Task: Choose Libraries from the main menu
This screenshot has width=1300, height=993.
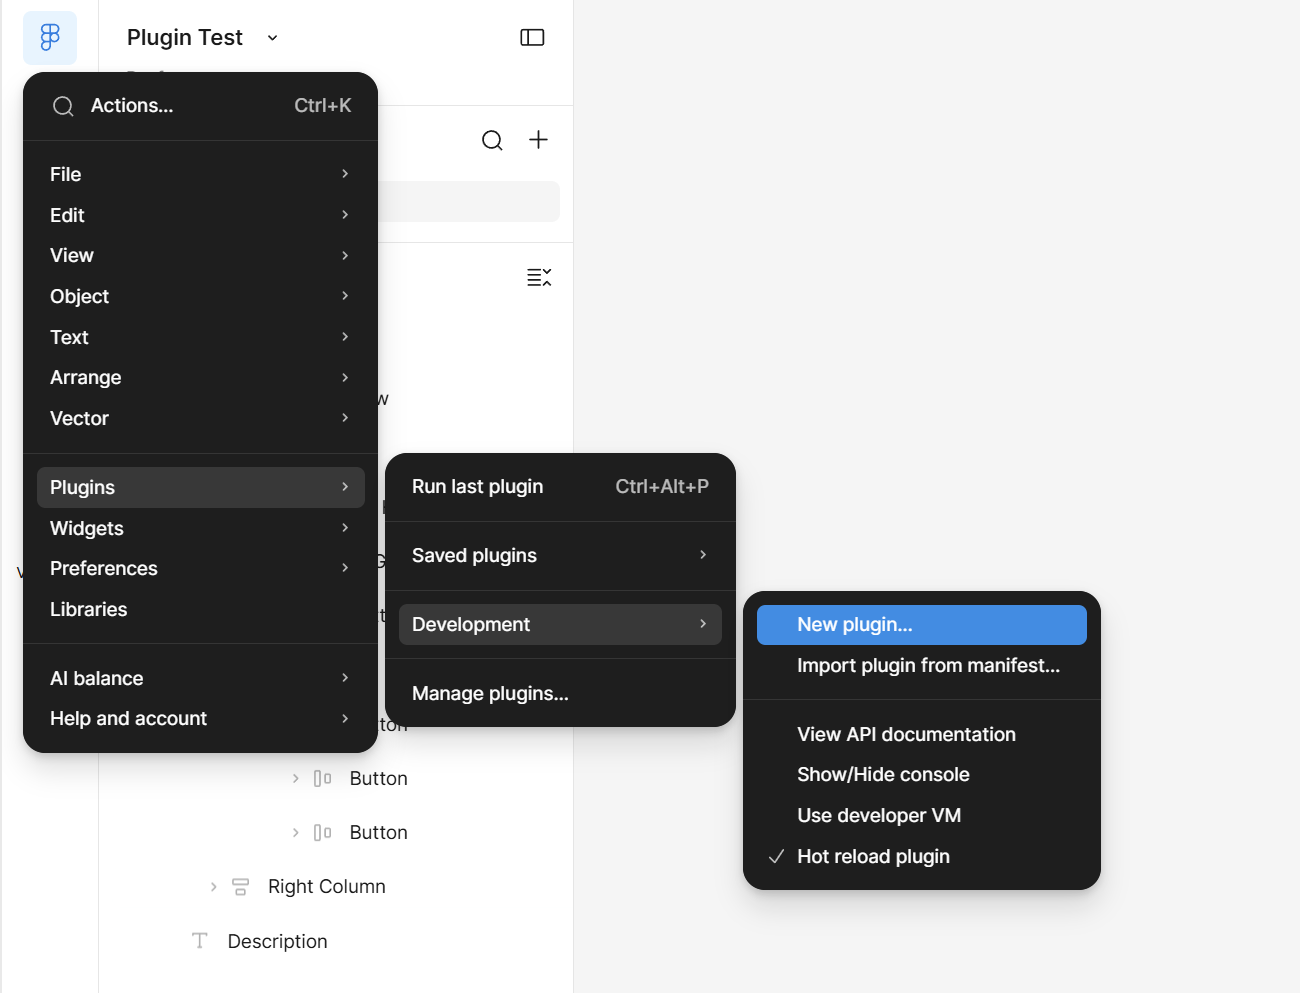Action: coord(200,610)
